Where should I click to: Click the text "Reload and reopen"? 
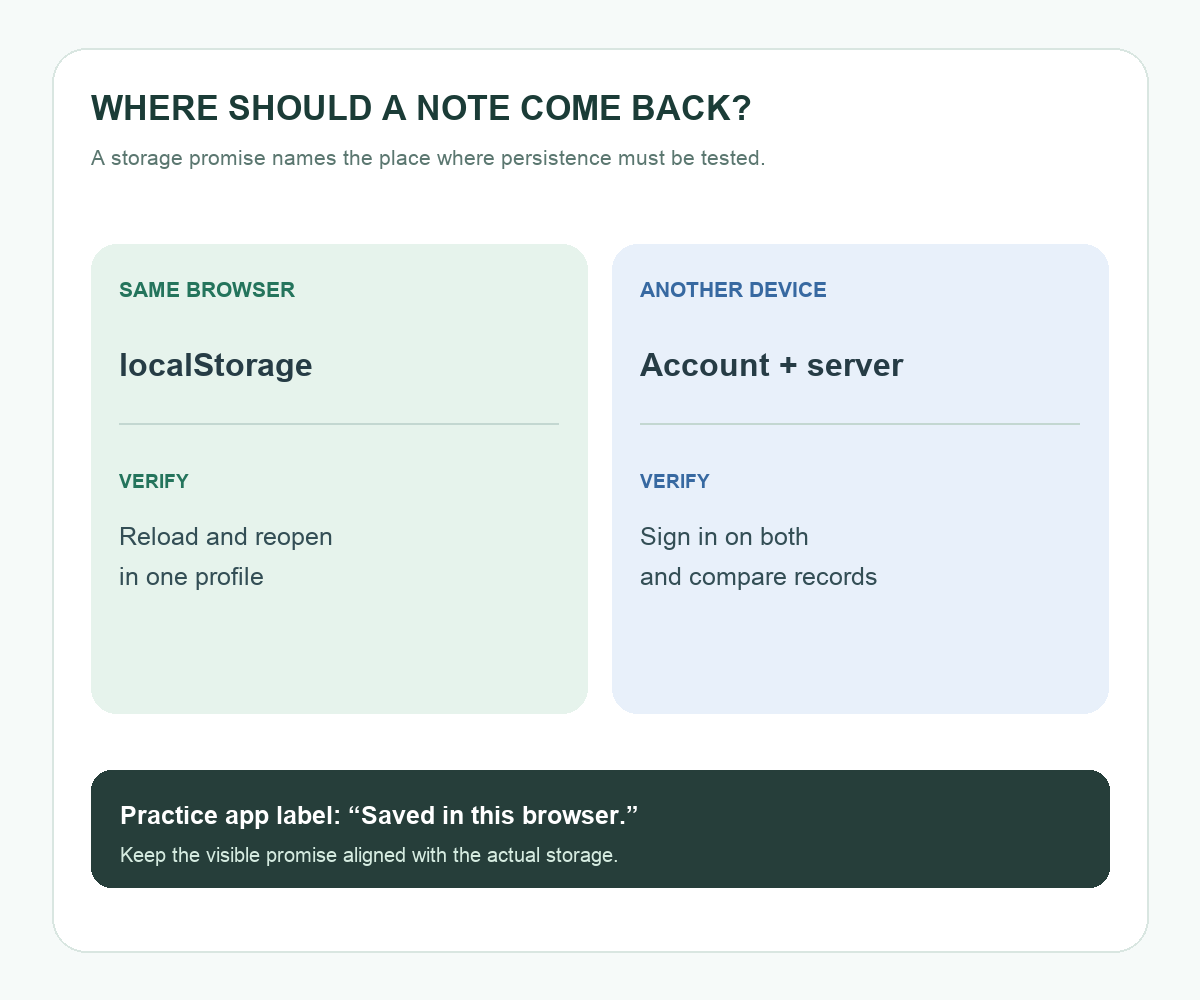click(226, 537)
